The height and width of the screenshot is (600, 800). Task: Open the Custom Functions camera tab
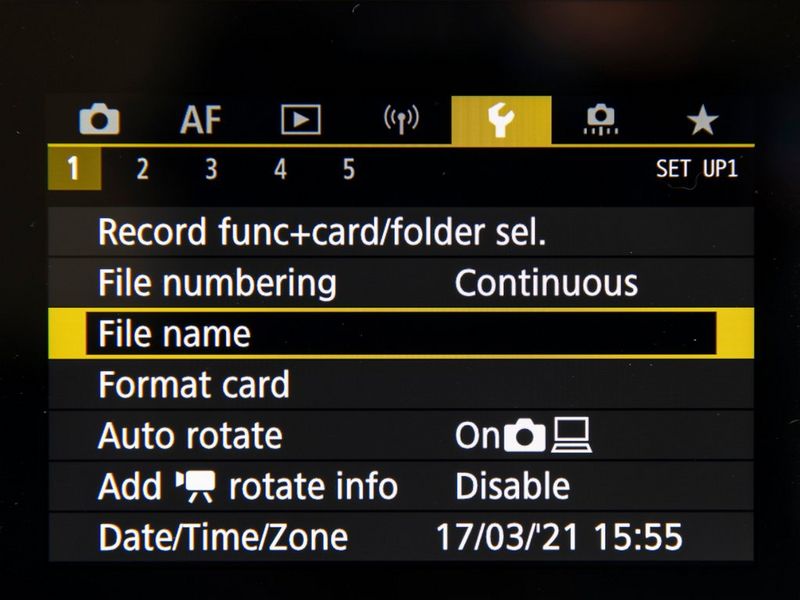[601, 120]
